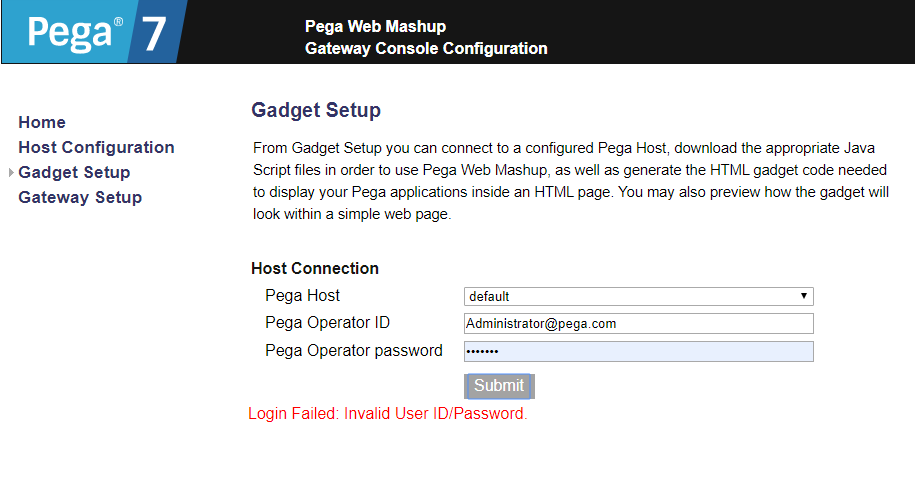Viewport: 915px width, 486px height.
Task: Click the arrow marker beside Gadget Setup
Action: click(x=11, y=173)
